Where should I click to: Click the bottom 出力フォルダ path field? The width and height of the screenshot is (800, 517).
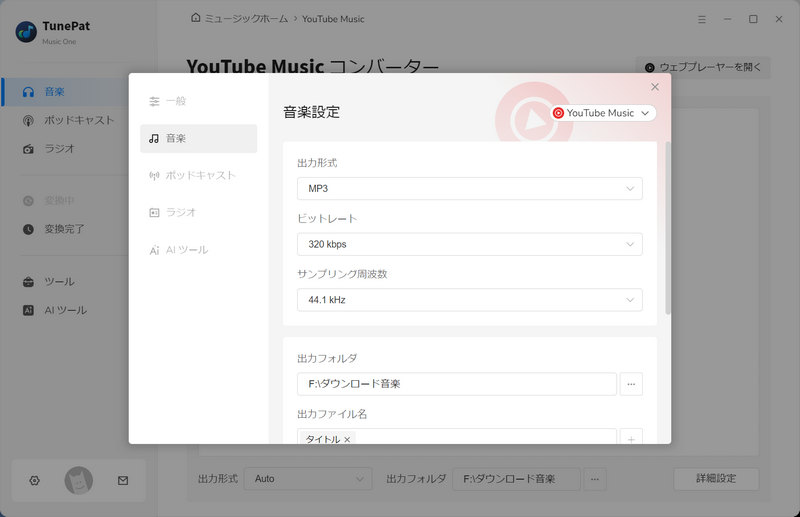(516, 479)
